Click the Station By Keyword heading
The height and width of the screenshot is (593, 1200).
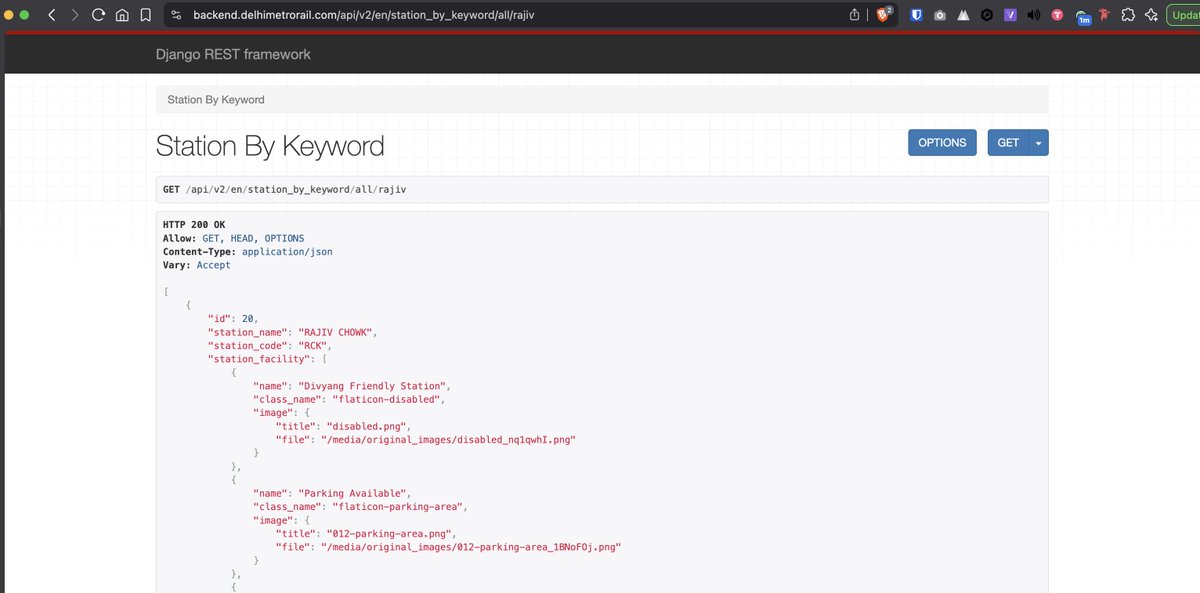coord(270,146)
